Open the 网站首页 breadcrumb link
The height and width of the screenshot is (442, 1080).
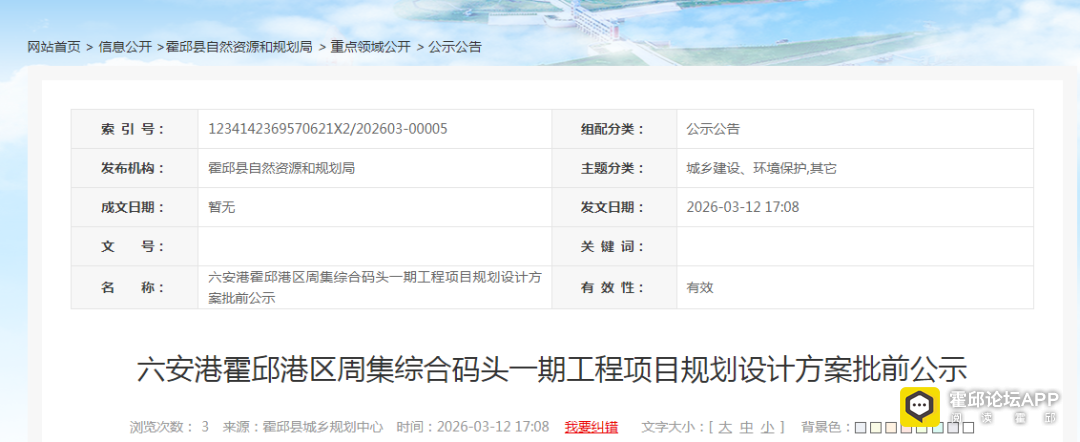[54, 47]
